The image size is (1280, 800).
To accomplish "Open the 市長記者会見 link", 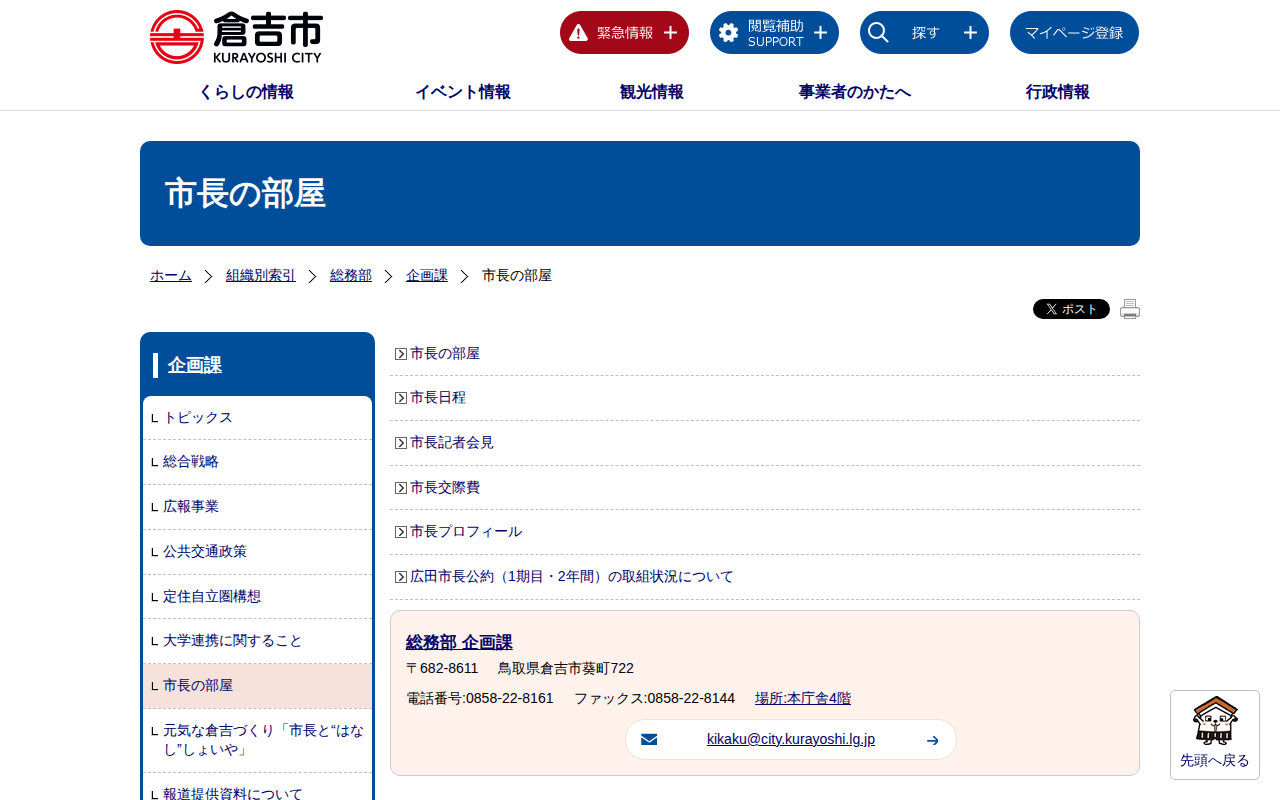I will (x=452, y=443).
